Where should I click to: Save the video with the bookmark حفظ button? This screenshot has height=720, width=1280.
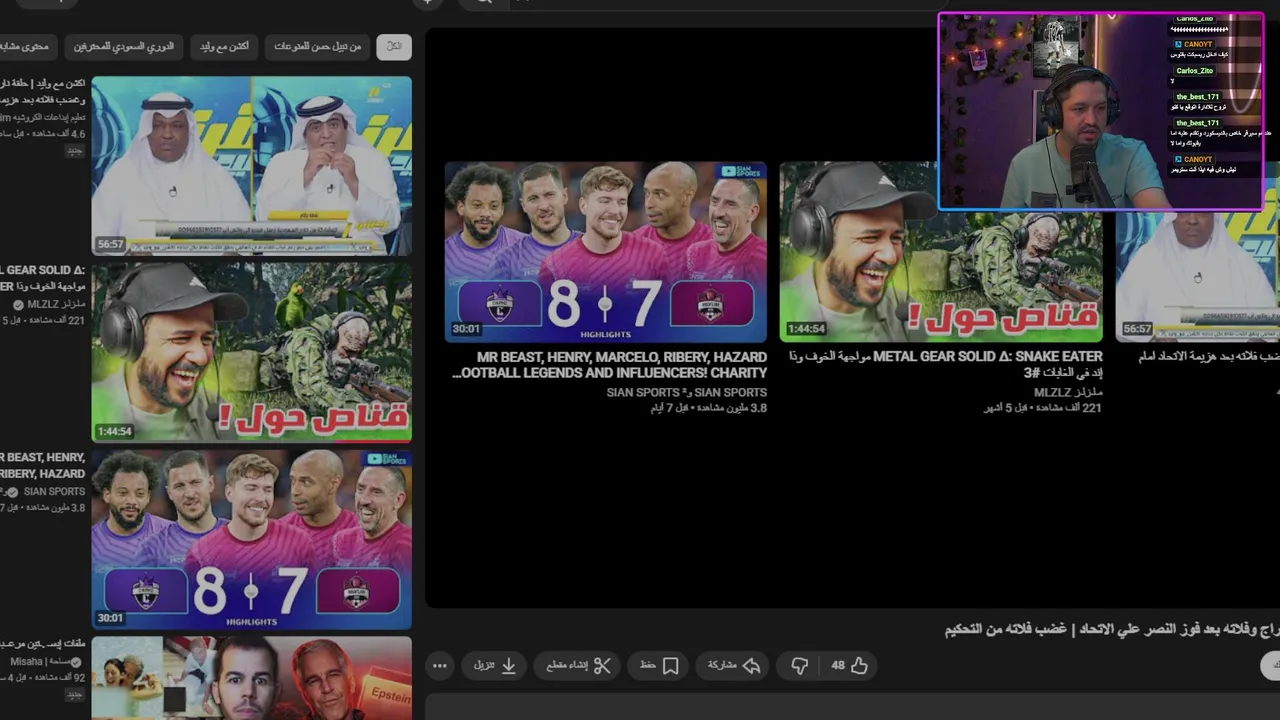(x=658, y=665)
